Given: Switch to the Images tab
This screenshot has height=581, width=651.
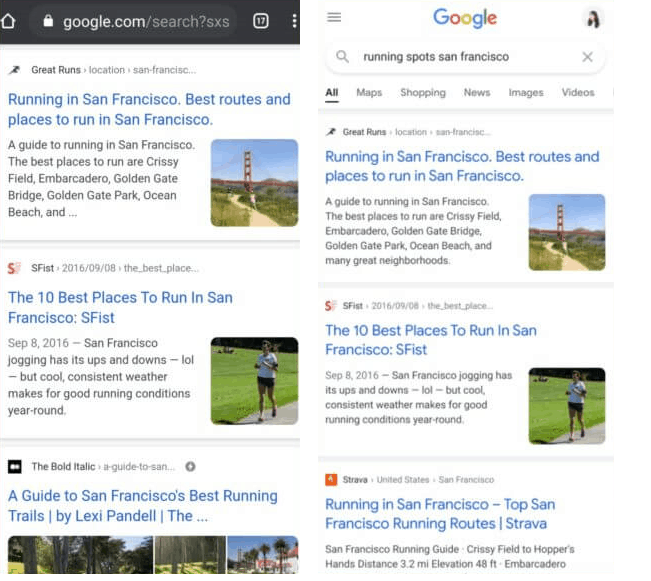Looking at the screenshot, I should 526,93.
